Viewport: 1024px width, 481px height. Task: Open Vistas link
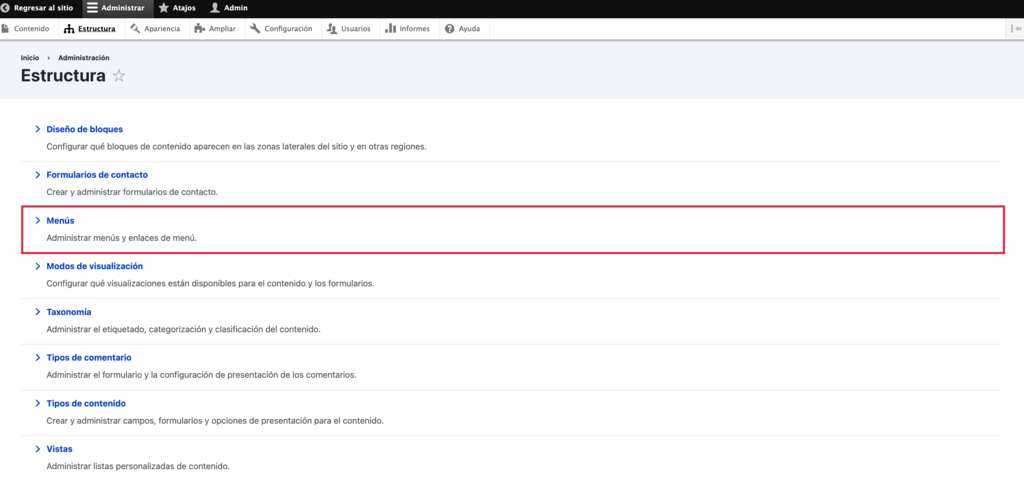pyautogui.click(x=59, y=449)
